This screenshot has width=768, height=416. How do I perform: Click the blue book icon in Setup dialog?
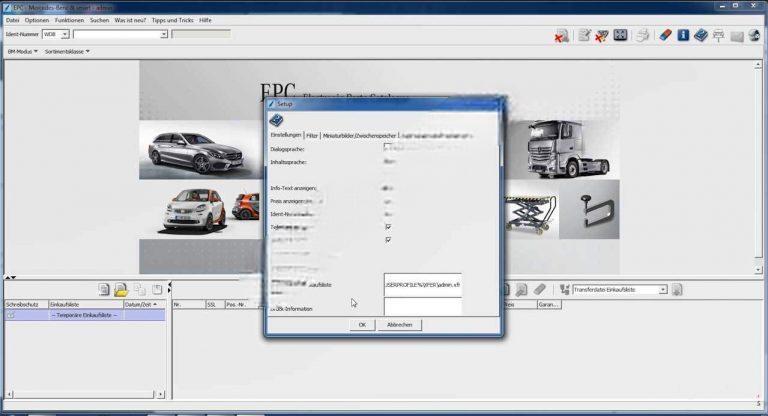(276, 120)
